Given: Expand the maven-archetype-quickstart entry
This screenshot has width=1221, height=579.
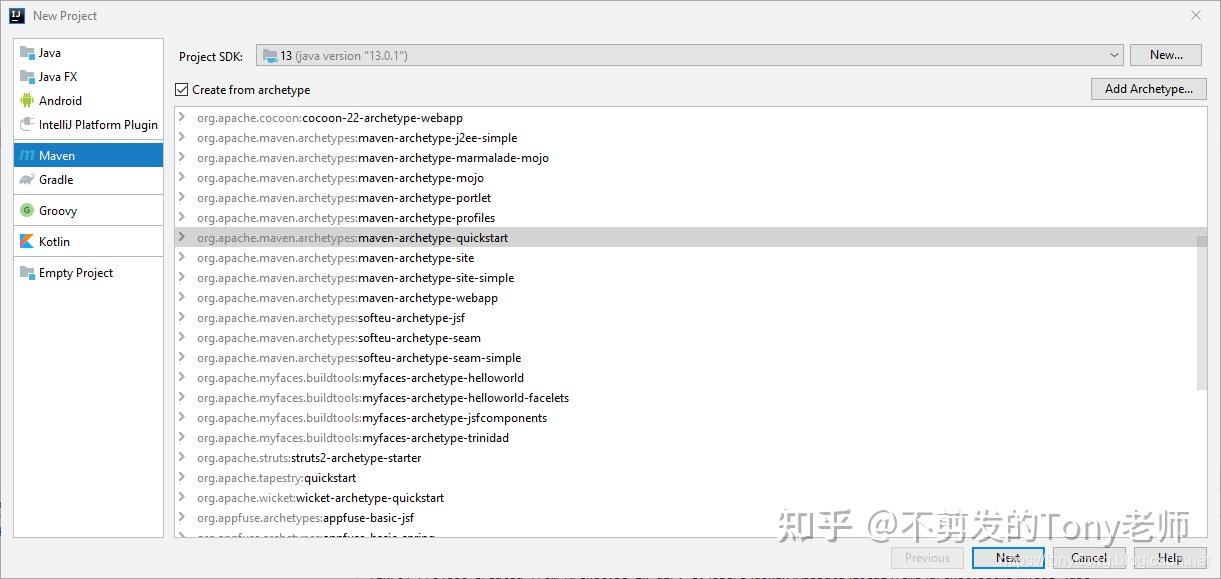Looking at the screenshot, I should 182,237.
